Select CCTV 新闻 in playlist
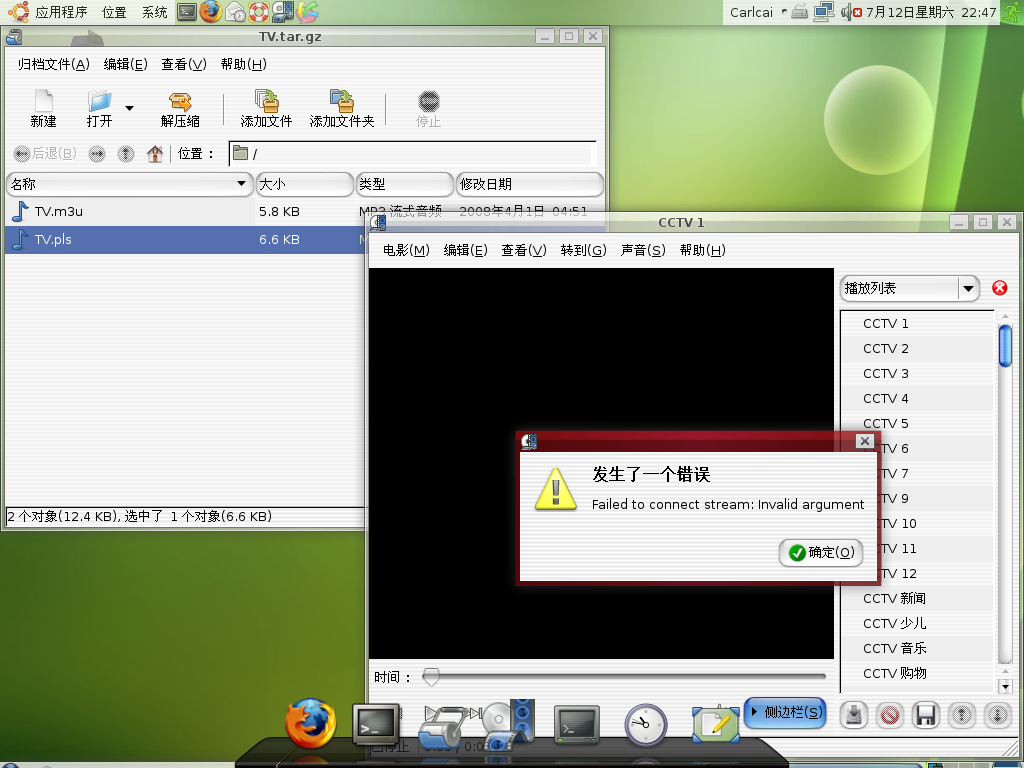Image resolution: width=1024 pixels, height=768 pixels. 917,598
